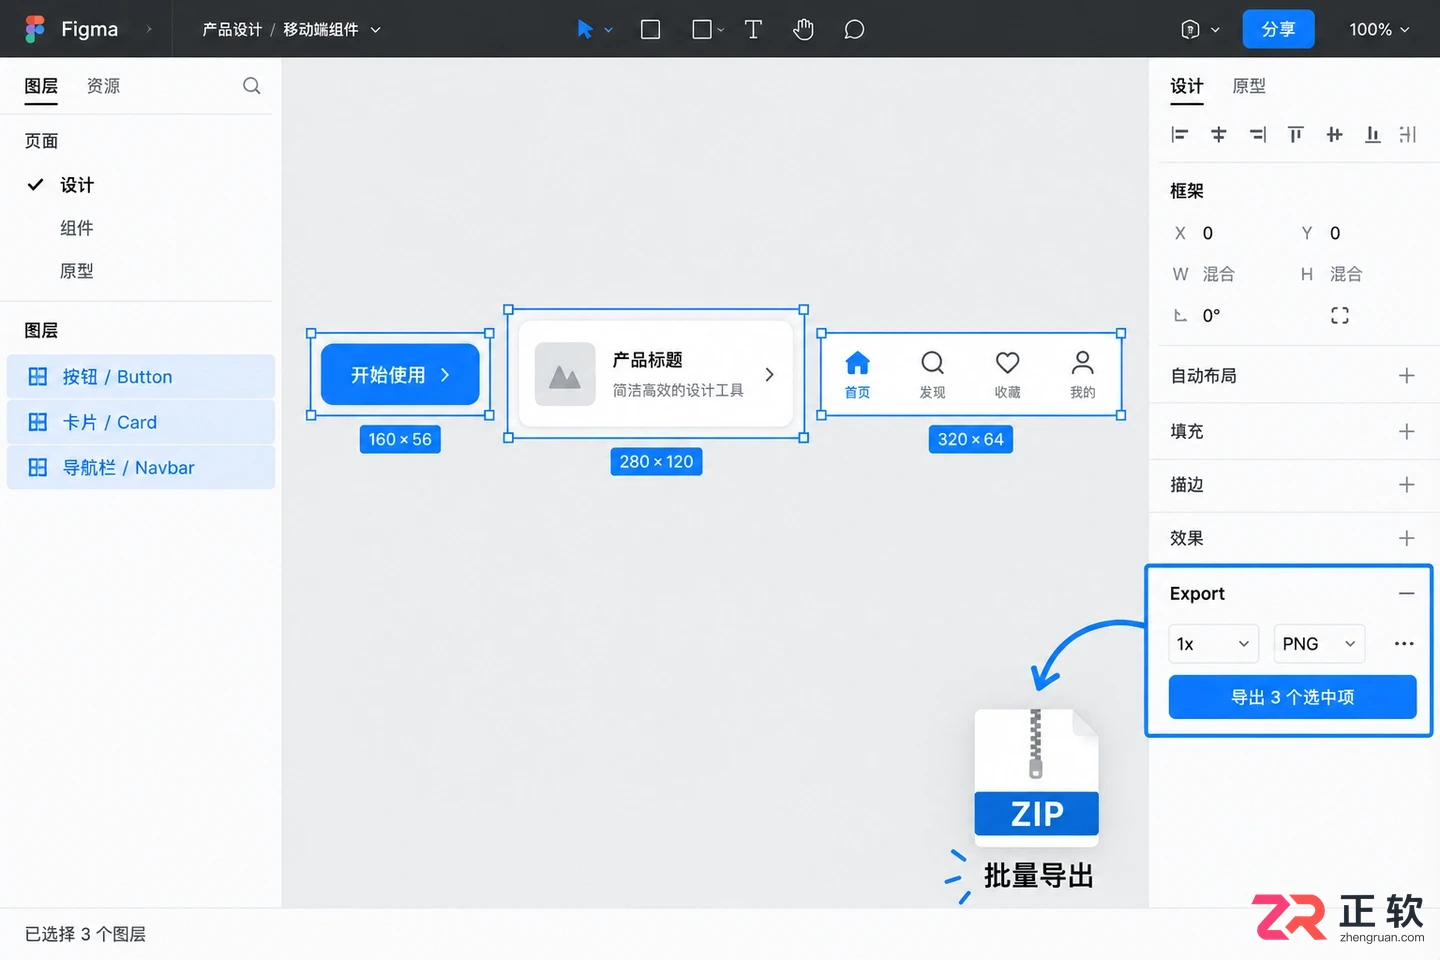Select the 导航栏 / Navbar layer

(141, 467)
